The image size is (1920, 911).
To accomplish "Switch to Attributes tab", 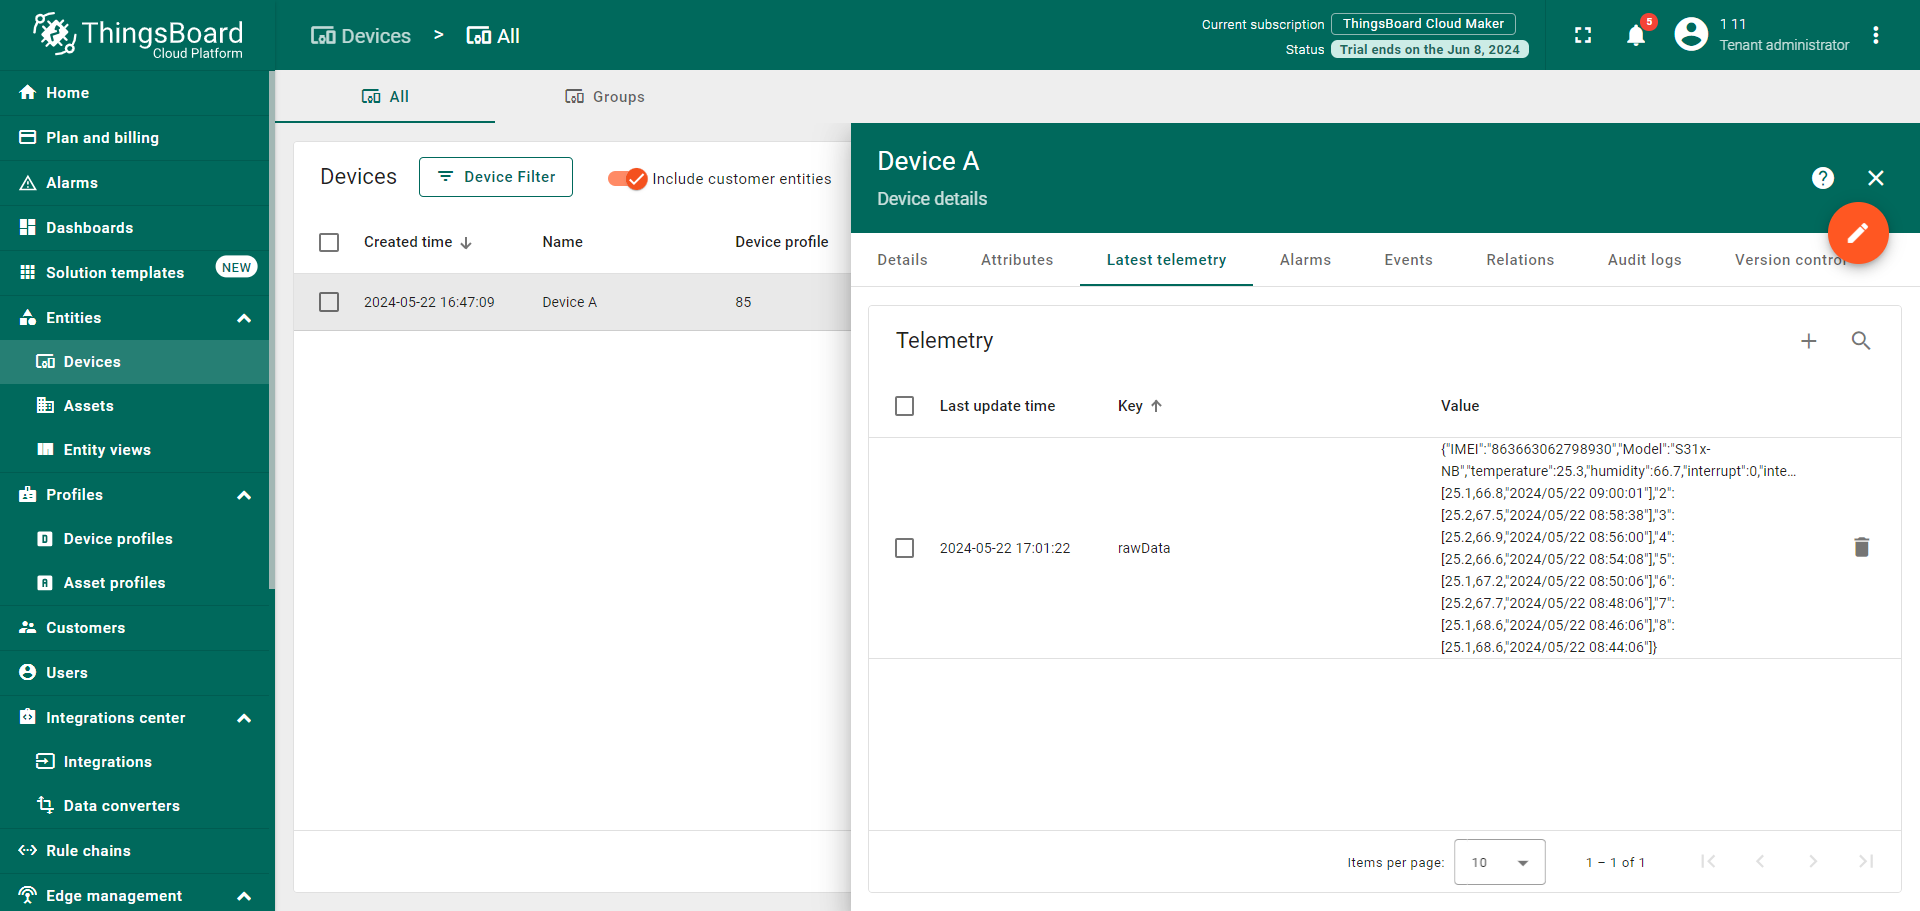I will pyautogui.click(x=1017, y=260).
